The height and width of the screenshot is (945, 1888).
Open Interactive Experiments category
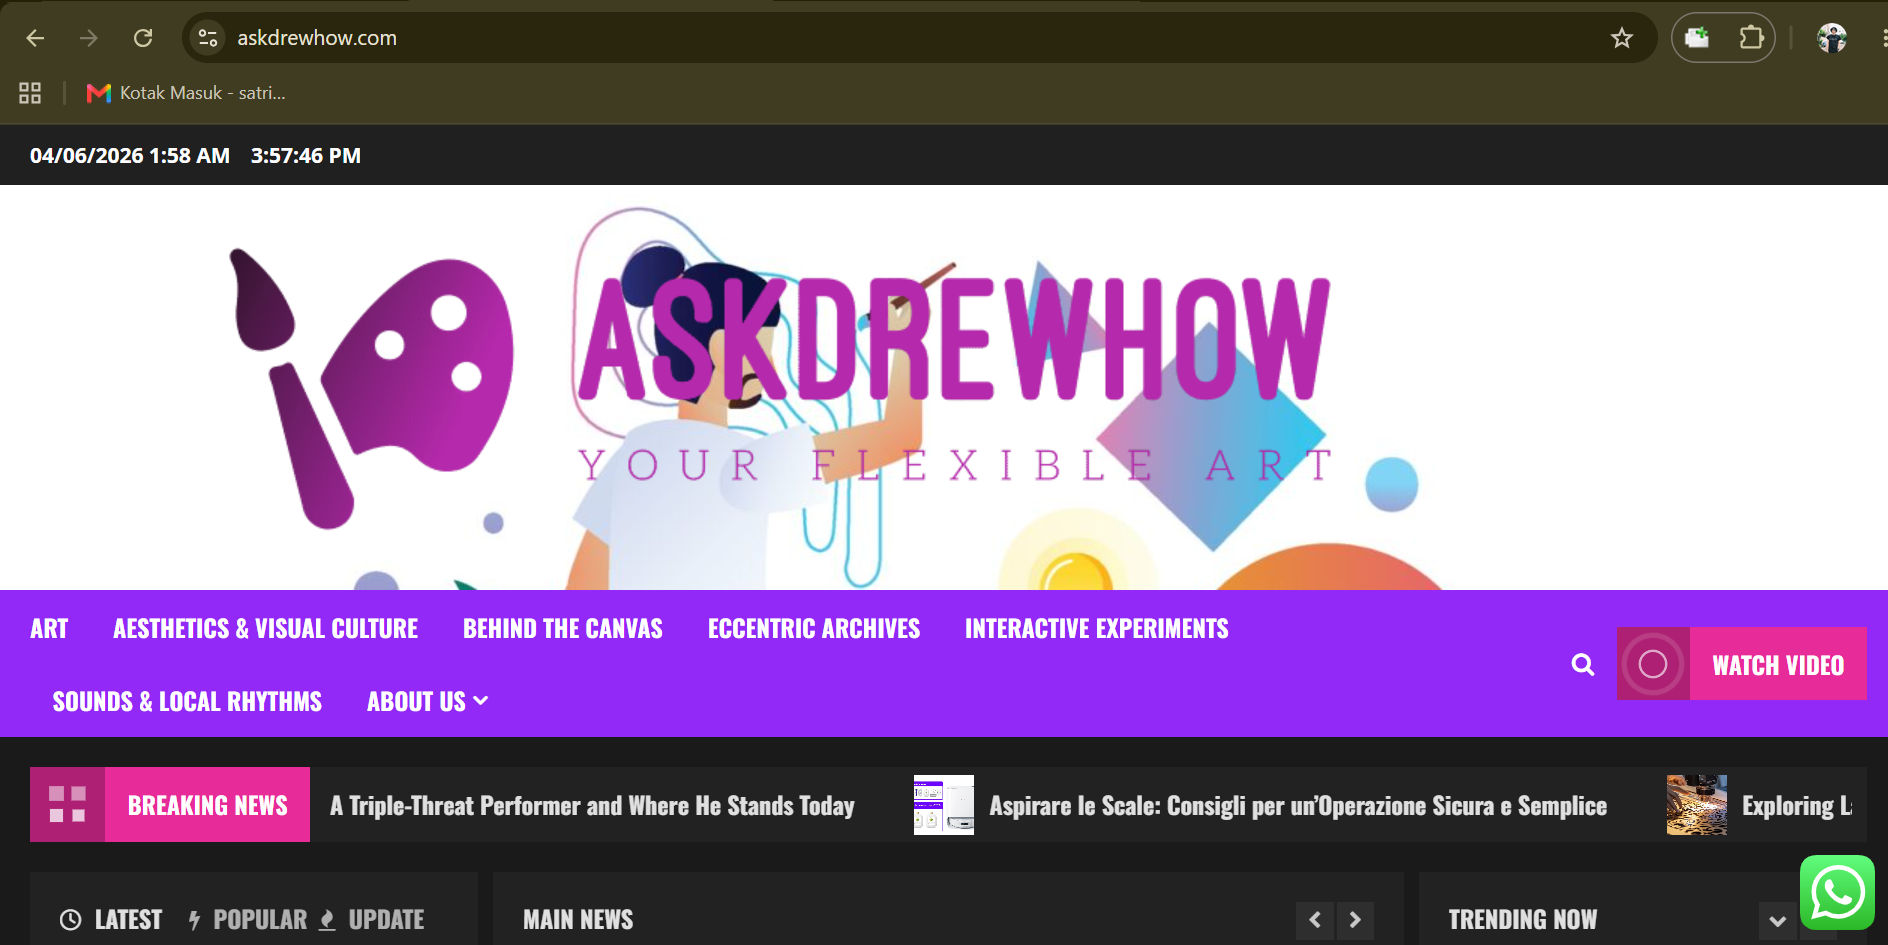1097,629
